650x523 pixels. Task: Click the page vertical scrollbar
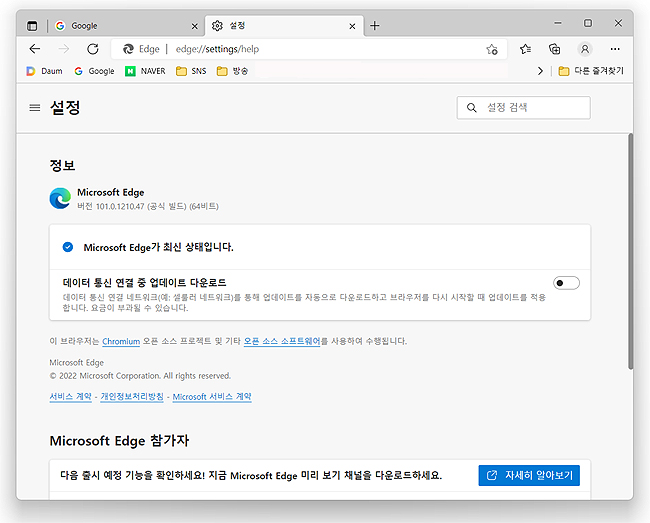[x=631, y=251]
